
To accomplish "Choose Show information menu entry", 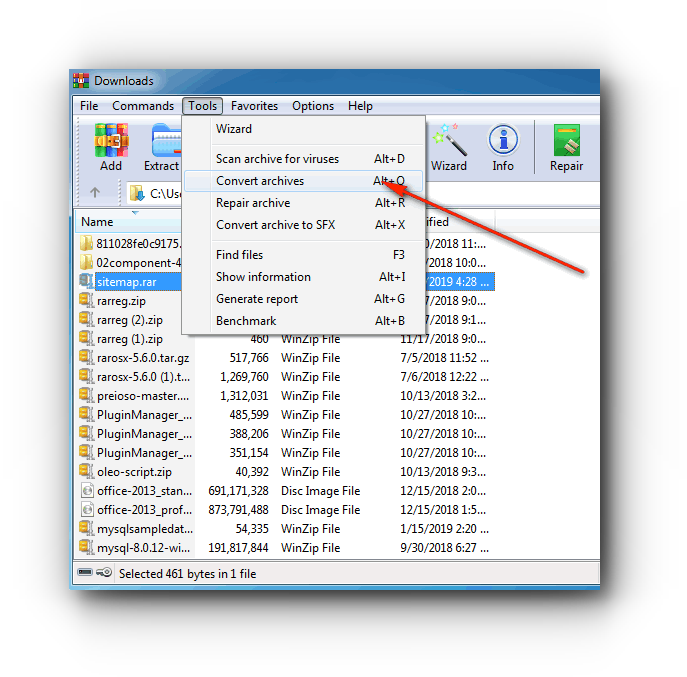I will [303, 277].
